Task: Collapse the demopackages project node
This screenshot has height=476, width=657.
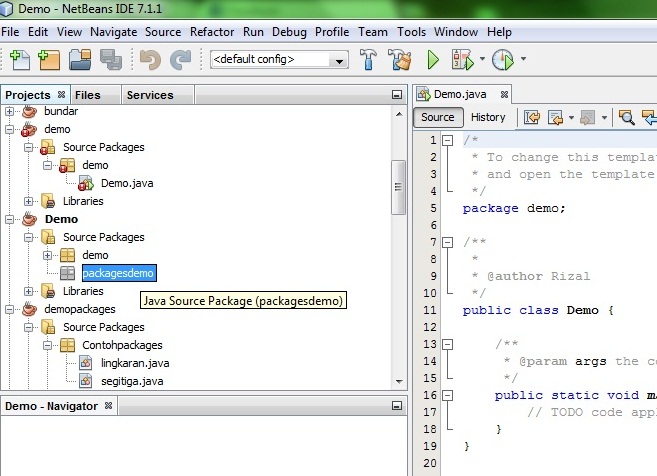Action: (x=9, y=310)
